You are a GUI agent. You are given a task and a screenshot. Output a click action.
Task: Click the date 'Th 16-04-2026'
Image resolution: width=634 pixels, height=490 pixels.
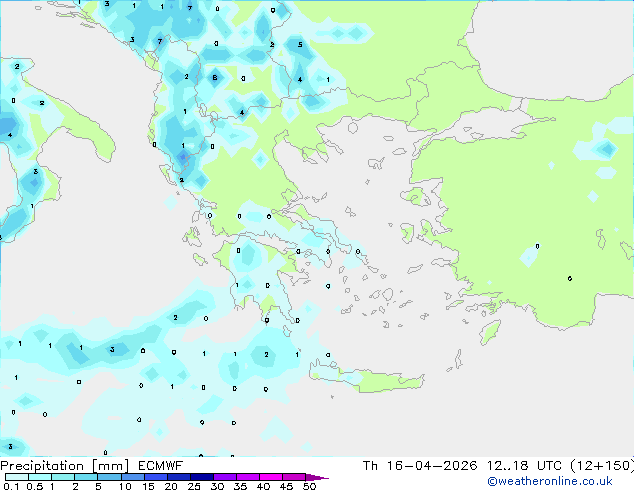coord(420,466)
